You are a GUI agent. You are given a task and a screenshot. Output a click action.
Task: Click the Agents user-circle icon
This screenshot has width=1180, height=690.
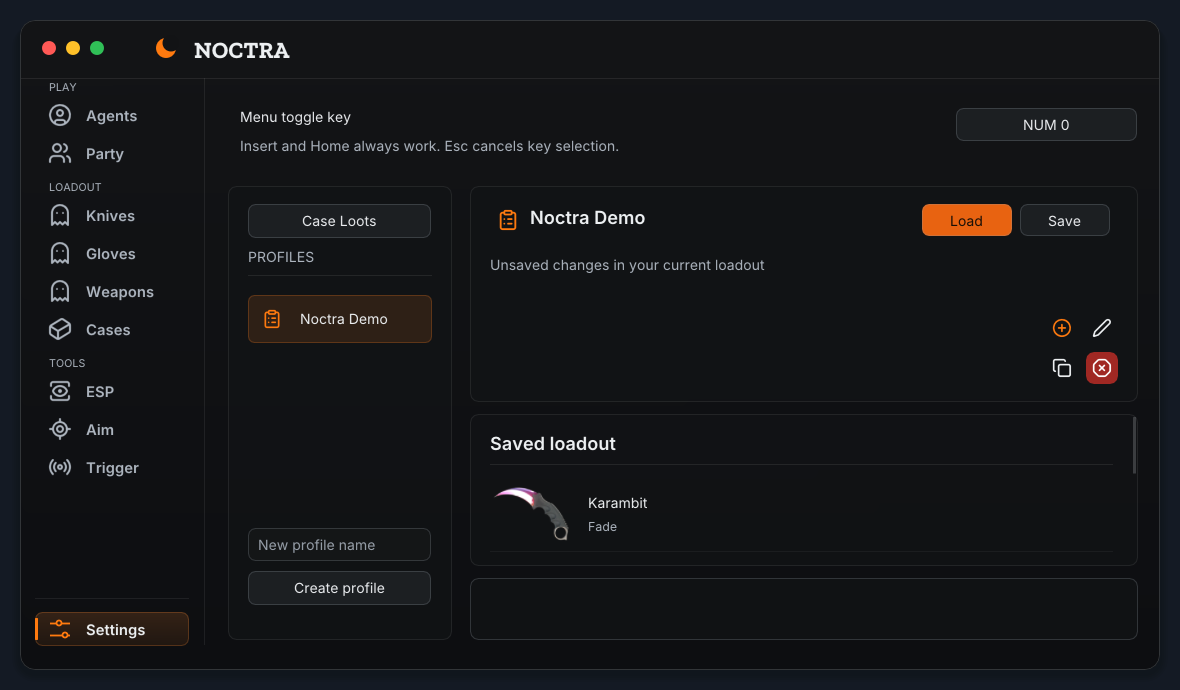point(60,115)
